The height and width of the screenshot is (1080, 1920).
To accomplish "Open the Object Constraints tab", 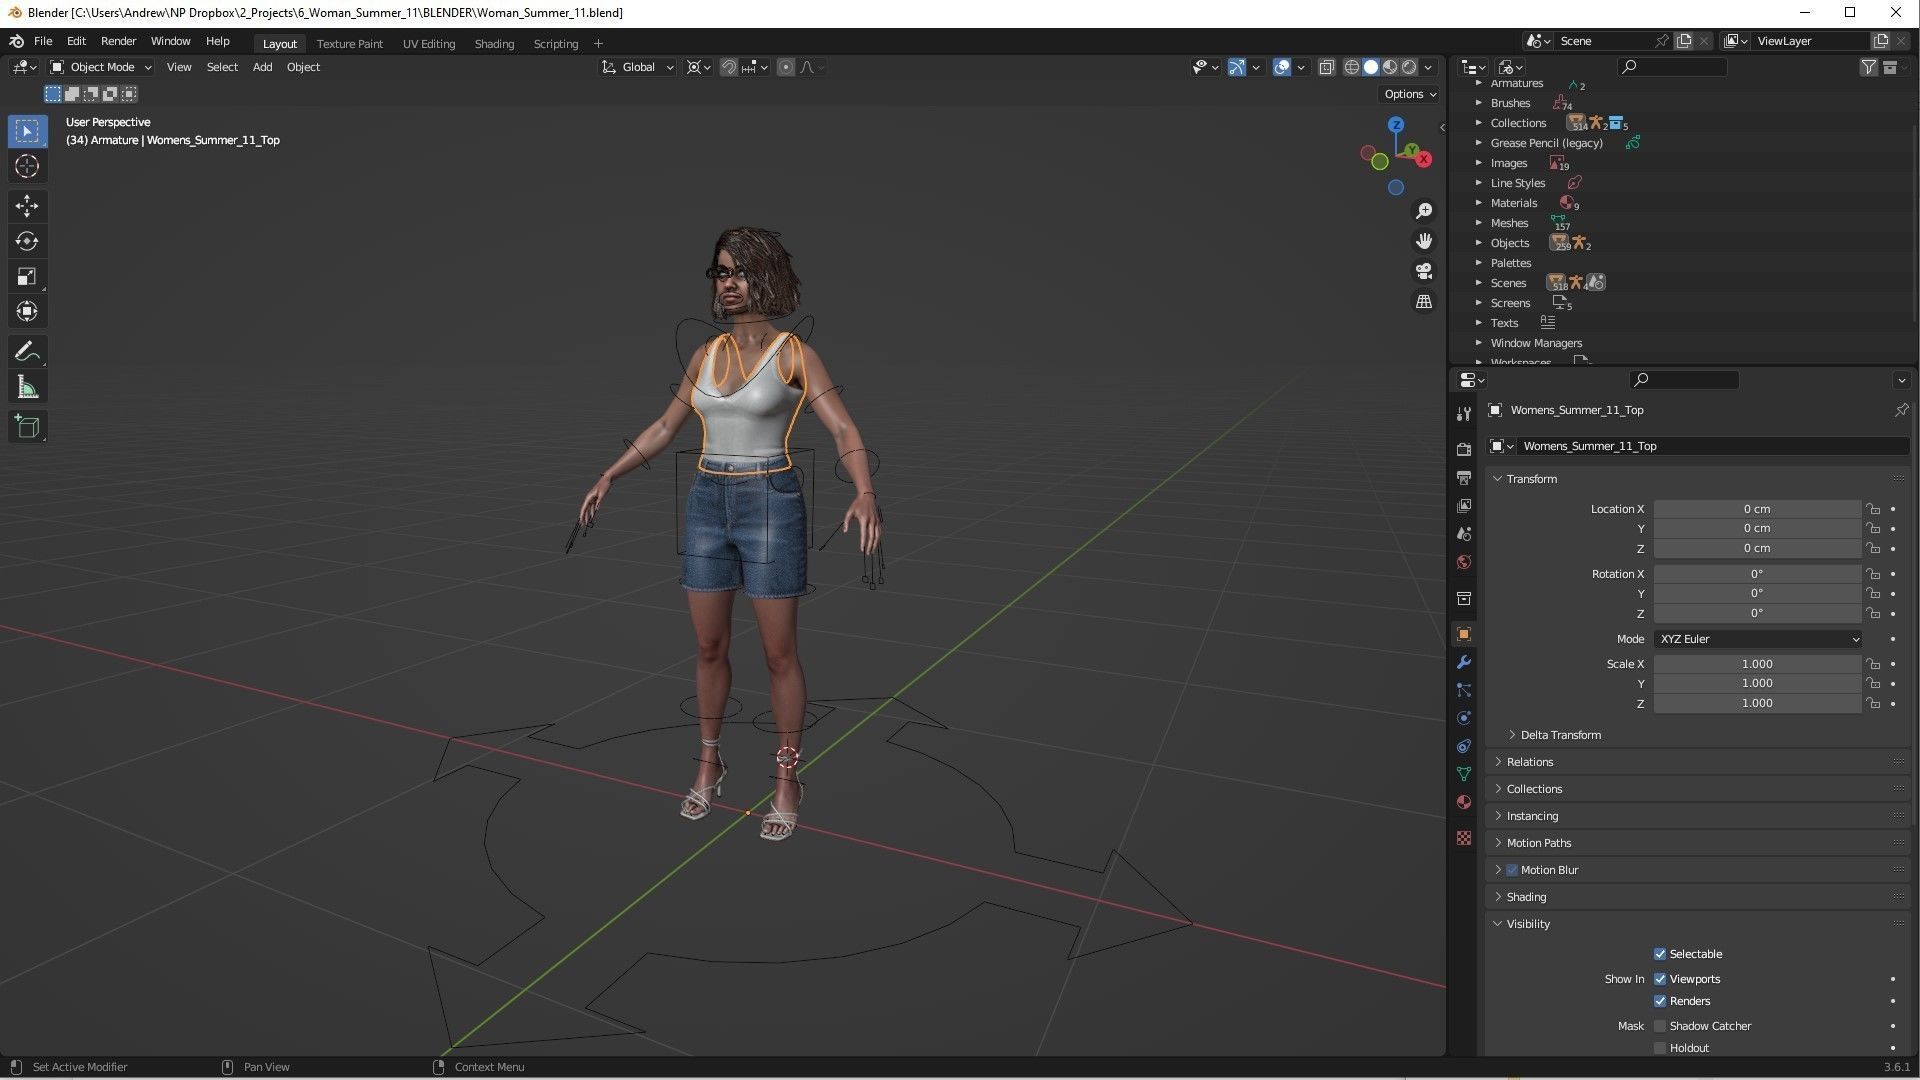I will [x=1464, y=746].
